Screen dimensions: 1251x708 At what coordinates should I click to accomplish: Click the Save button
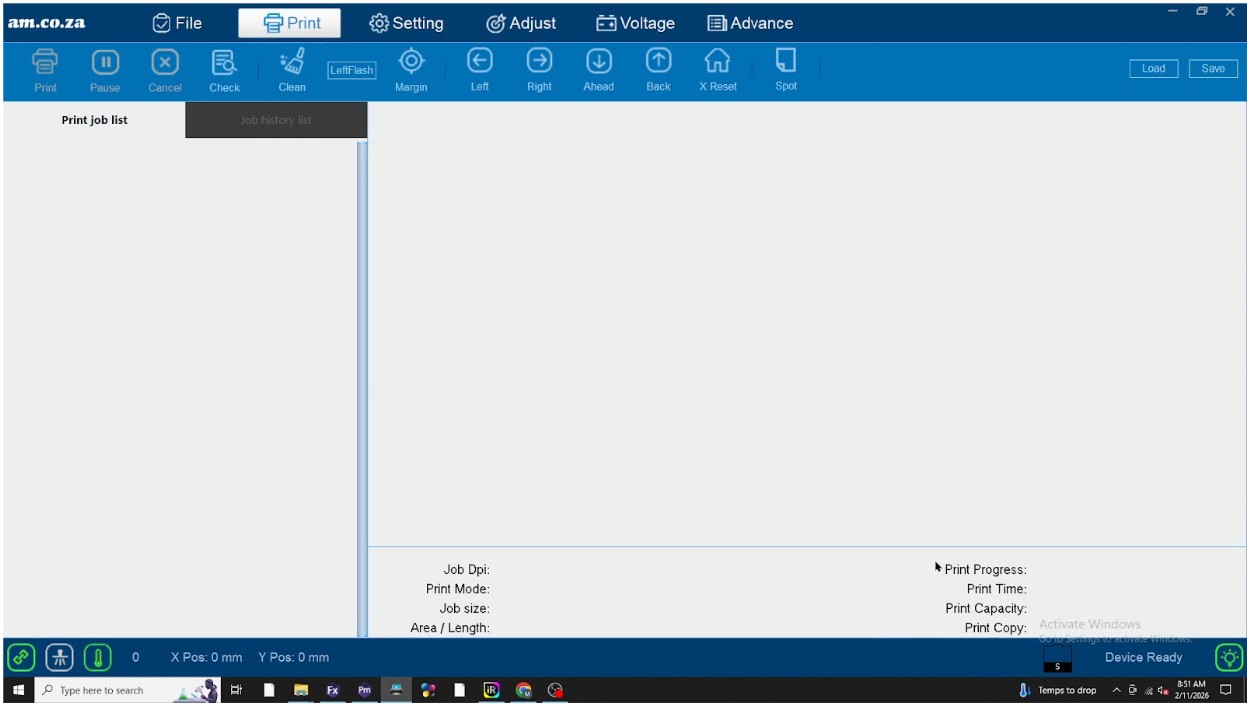[x=1213, y=69]
